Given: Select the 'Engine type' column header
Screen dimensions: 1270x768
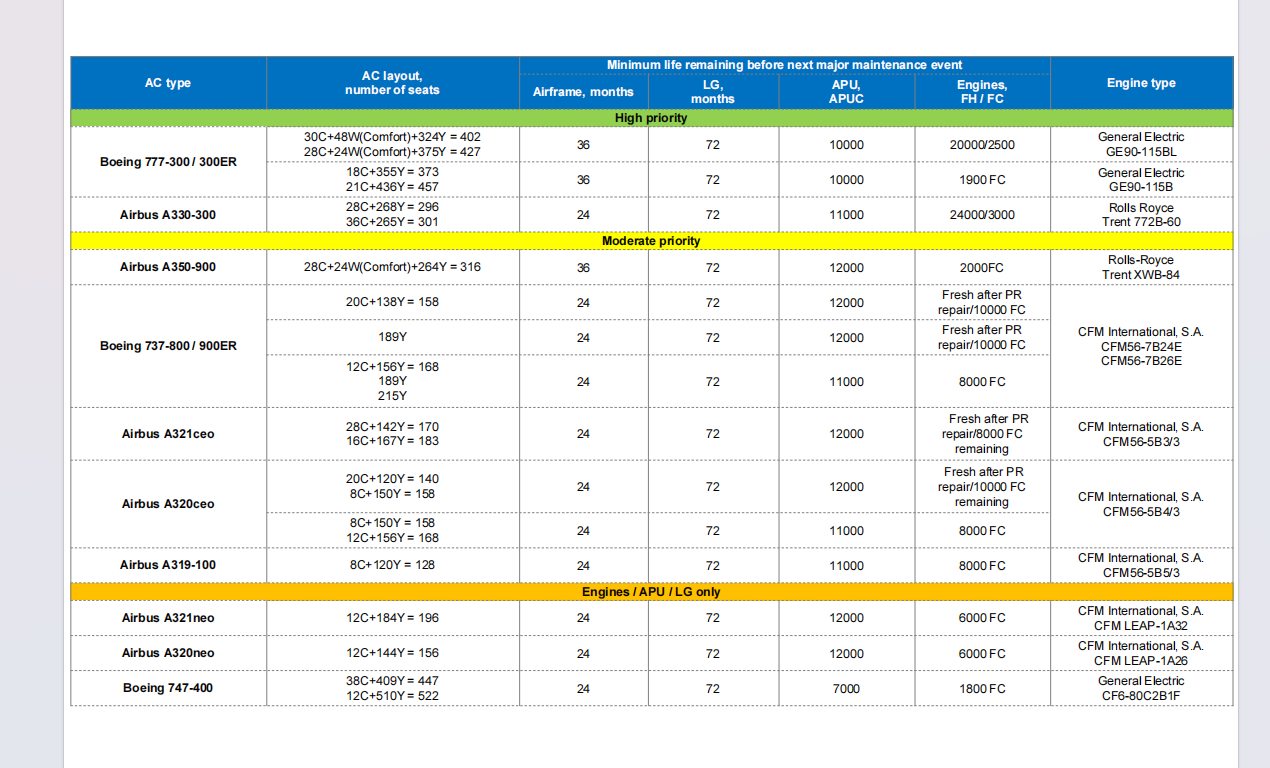Looking at the screenshot, I should (1141, 83).
